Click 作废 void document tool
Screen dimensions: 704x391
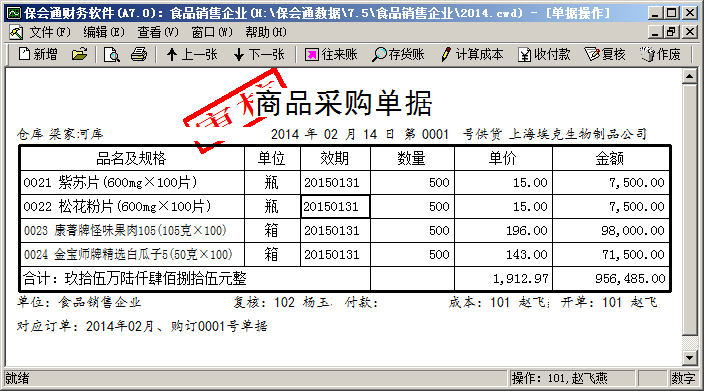click(x=660, y=54)
